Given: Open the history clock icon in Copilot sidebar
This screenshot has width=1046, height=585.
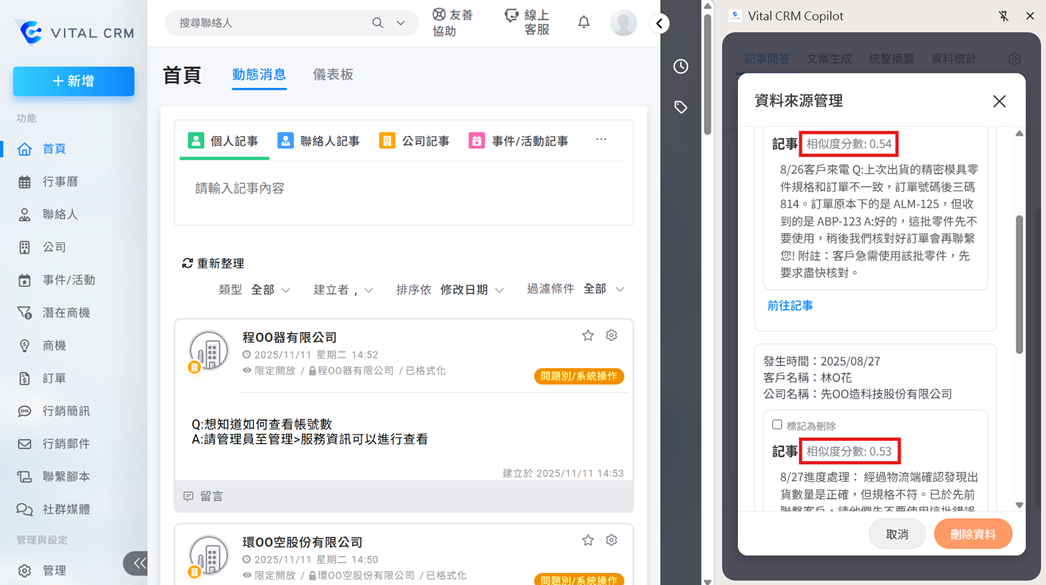Looking at the screenshot, I should click(681, 66).
